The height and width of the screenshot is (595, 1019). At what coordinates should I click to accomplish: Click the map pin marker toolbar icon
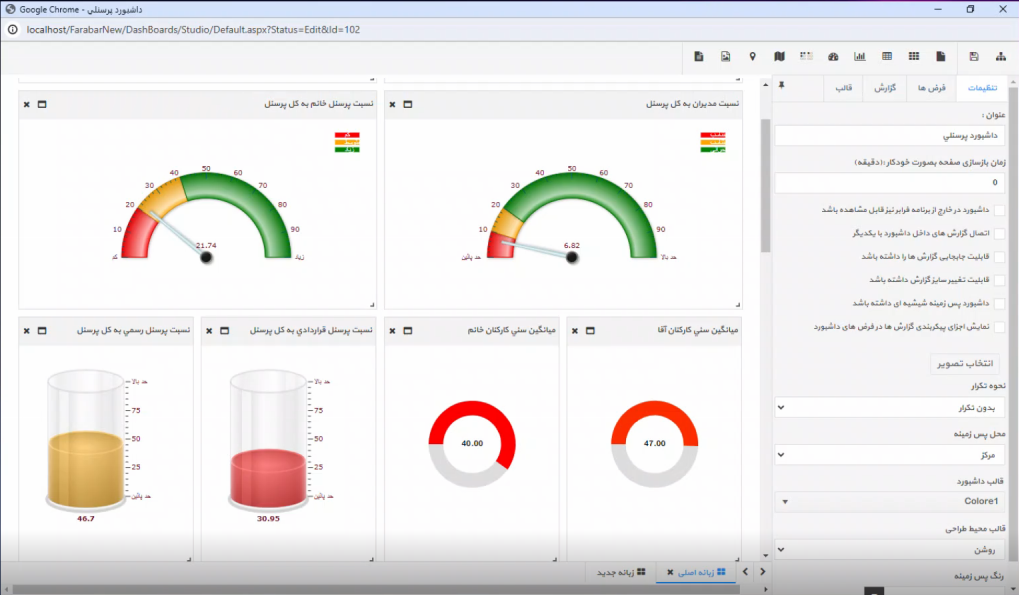[x=752, y=56]
